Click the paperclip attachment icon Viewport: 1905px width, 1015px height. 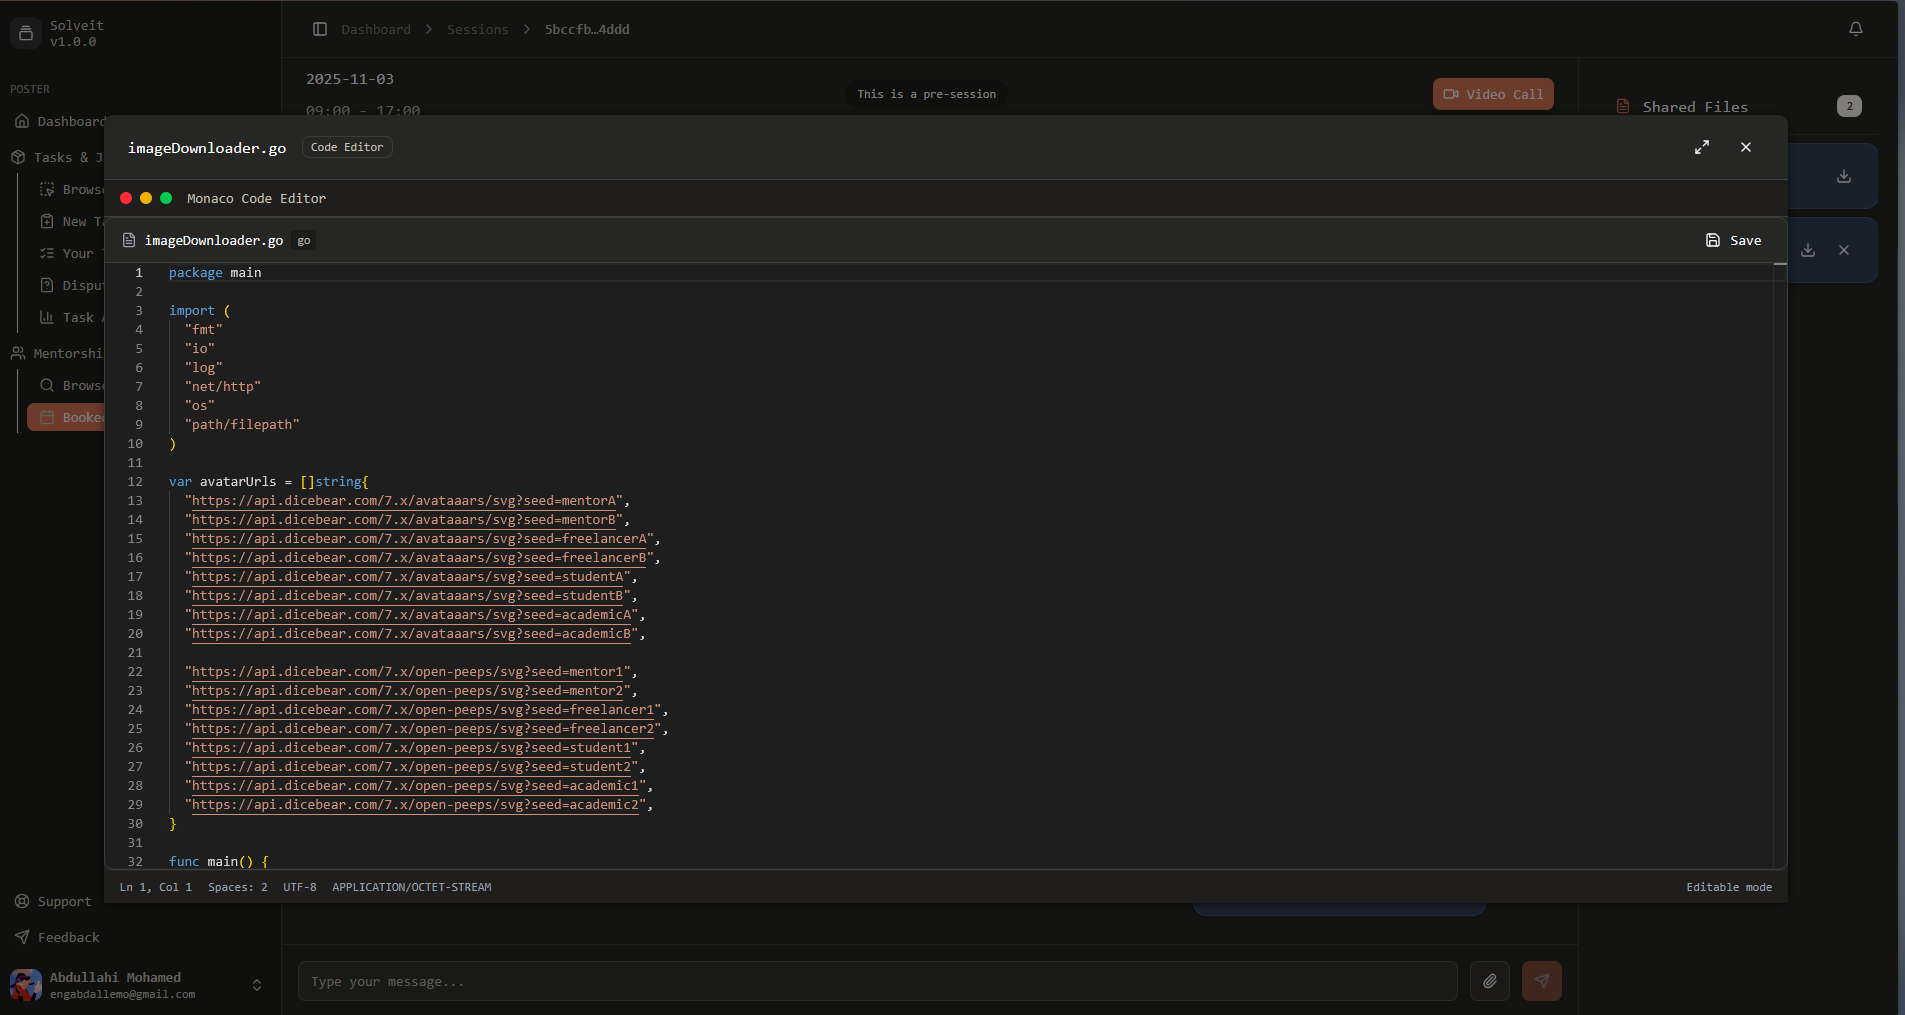click(x=1489, y=981)
